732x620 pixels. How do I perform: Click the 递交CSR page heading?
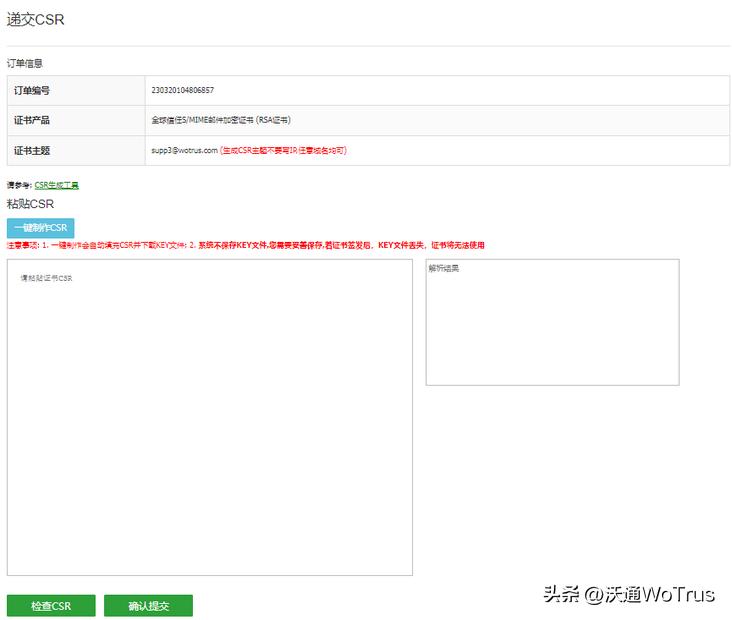click(35, 20)
